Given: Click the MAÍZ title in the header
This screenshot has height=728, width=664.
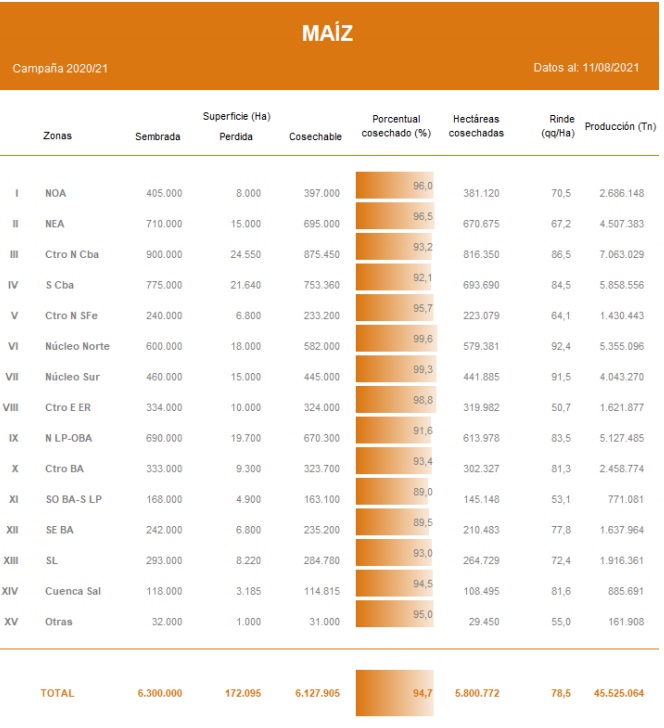Looking at the screenshot, I should tap(327, 34).
